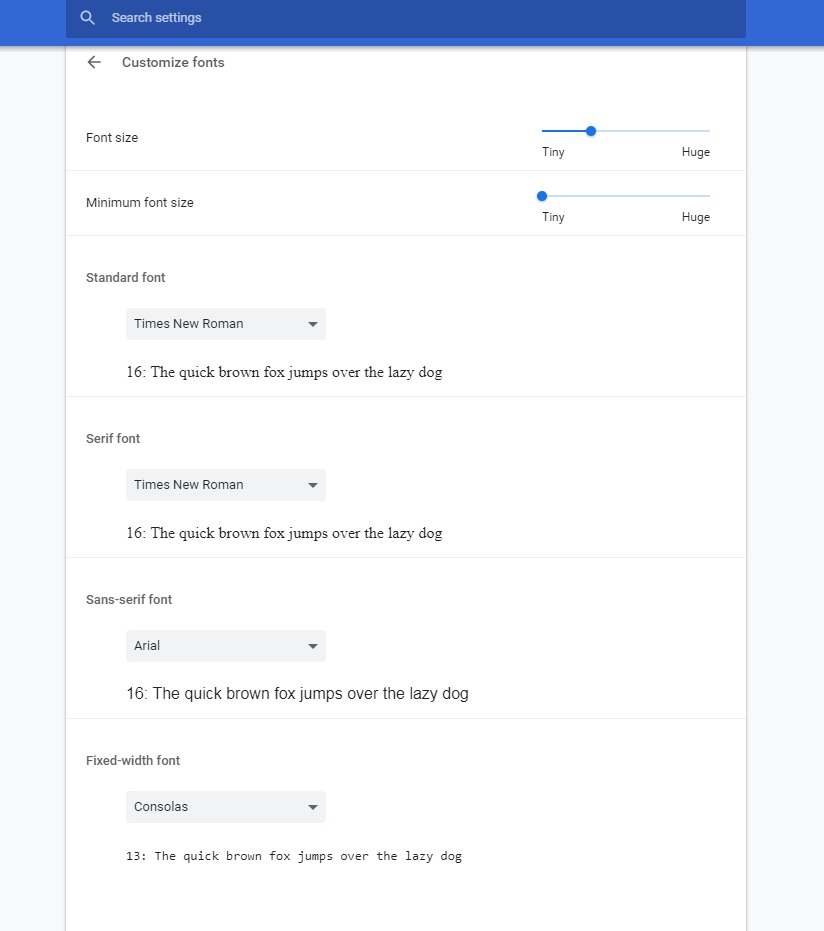Click the back arrow beside Customize fonts

pyautogui.click(x=94, y=62)
